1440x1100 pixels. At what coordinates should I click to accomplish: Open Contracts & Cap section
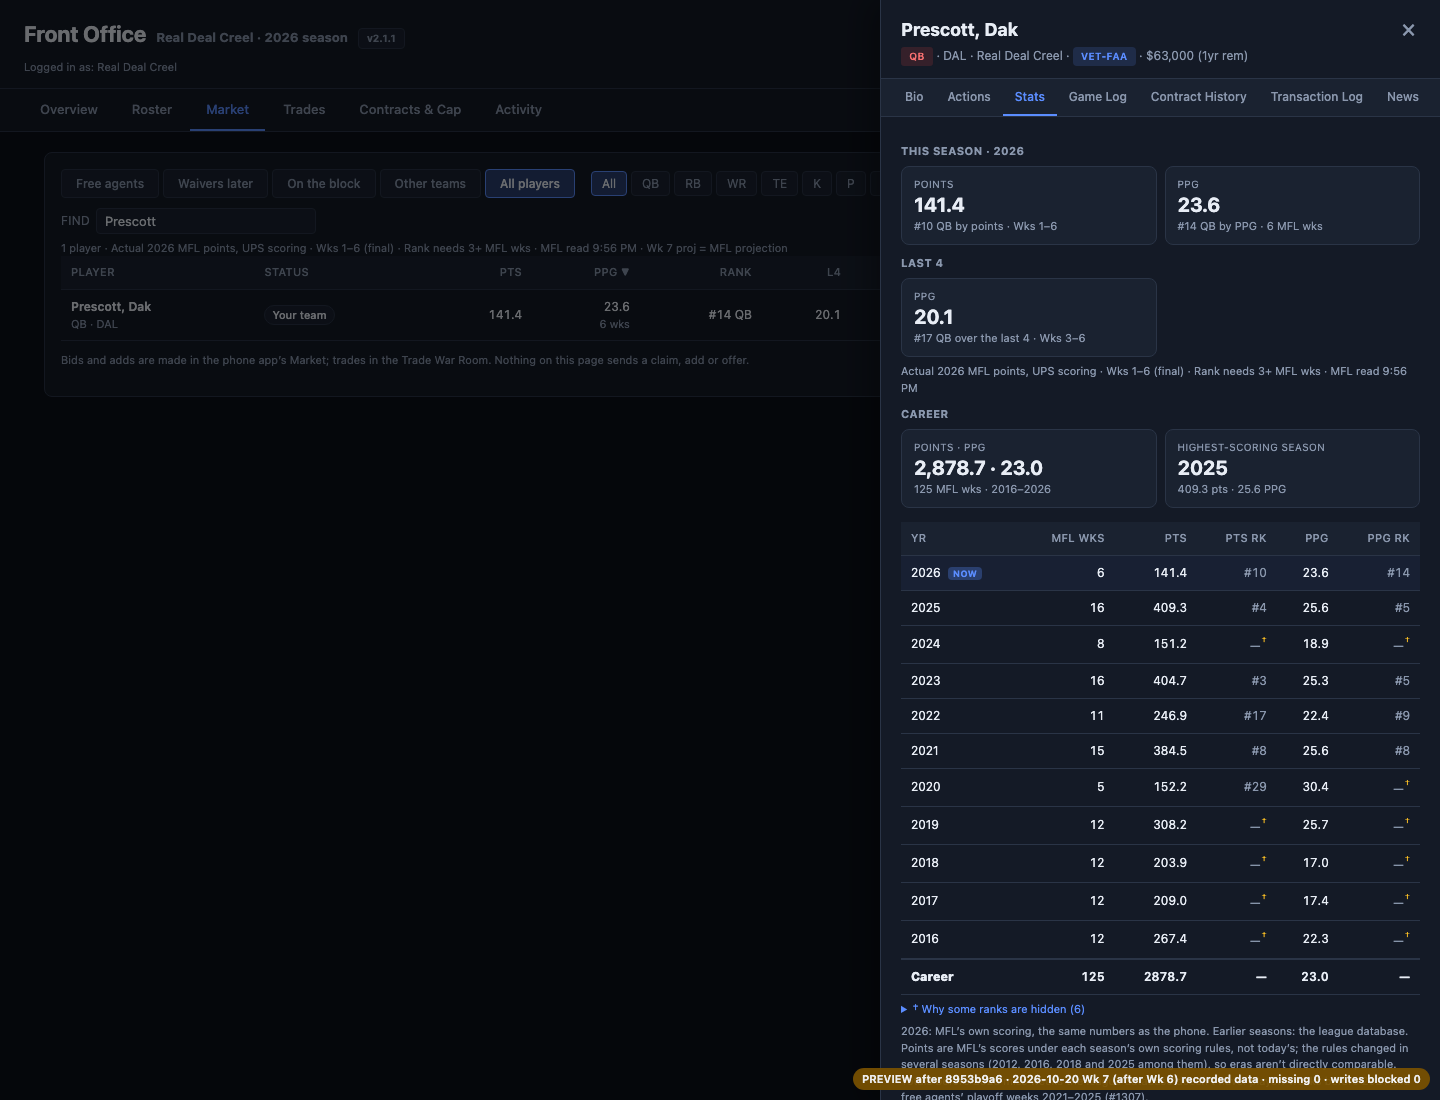[410, 110]
